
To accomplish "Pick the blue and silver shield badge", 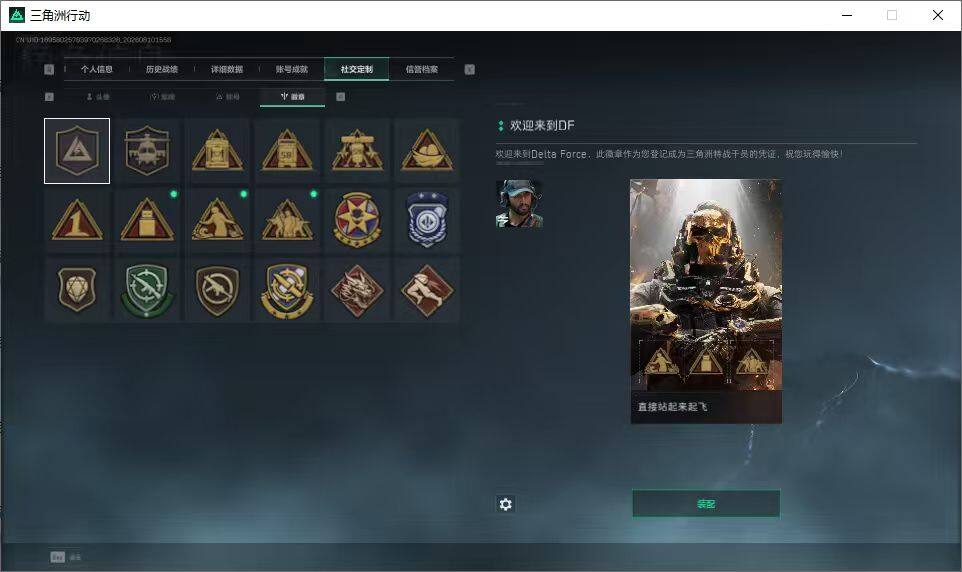I will (x=427, y=220).
